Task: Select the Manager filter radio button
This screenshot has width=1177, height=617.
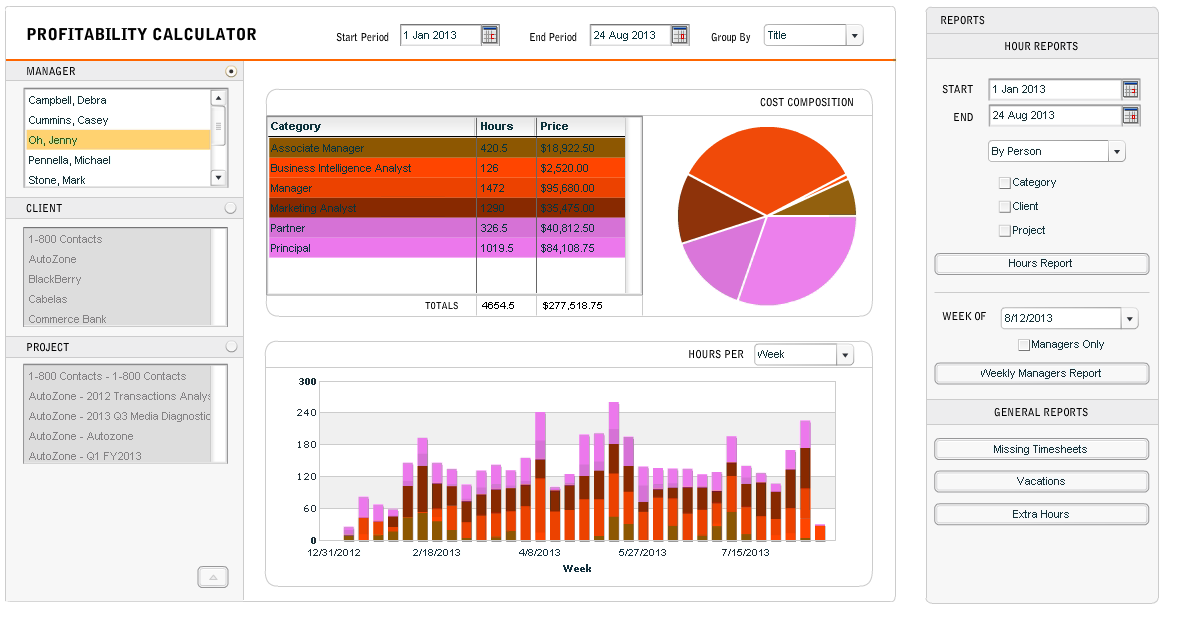Action: click(231, 71)
